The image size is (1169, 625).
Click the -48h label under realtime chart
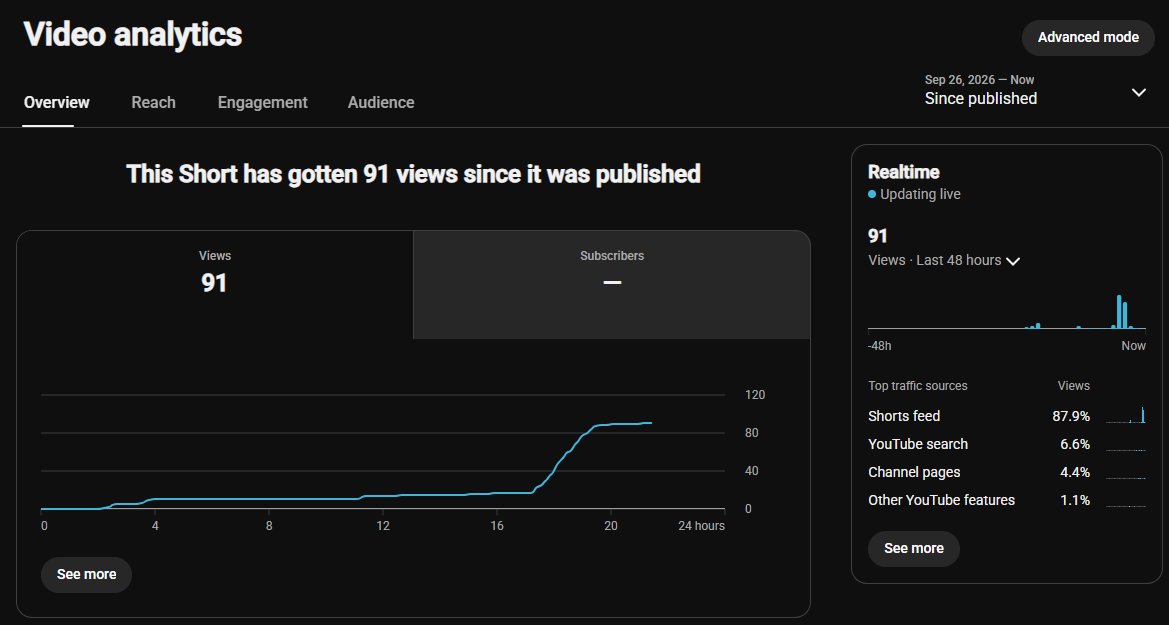click(x=880, y=346)
